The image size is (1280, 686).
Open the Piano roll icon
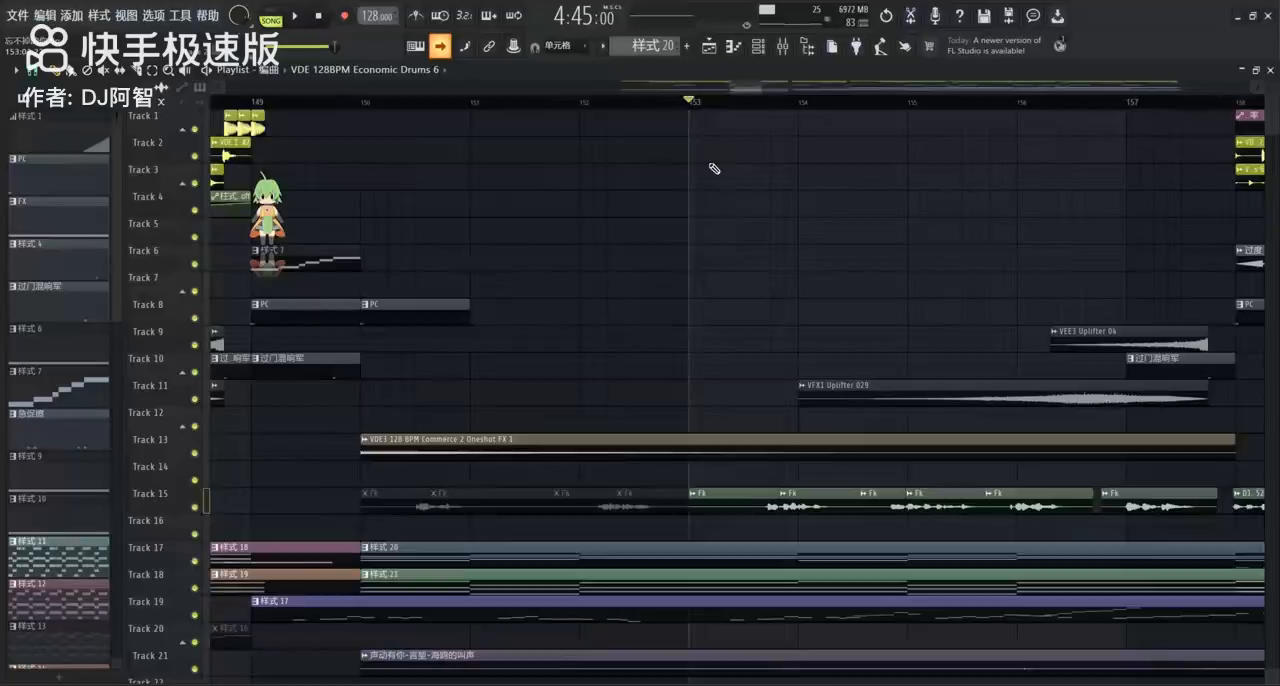click(x=734, y=46)
